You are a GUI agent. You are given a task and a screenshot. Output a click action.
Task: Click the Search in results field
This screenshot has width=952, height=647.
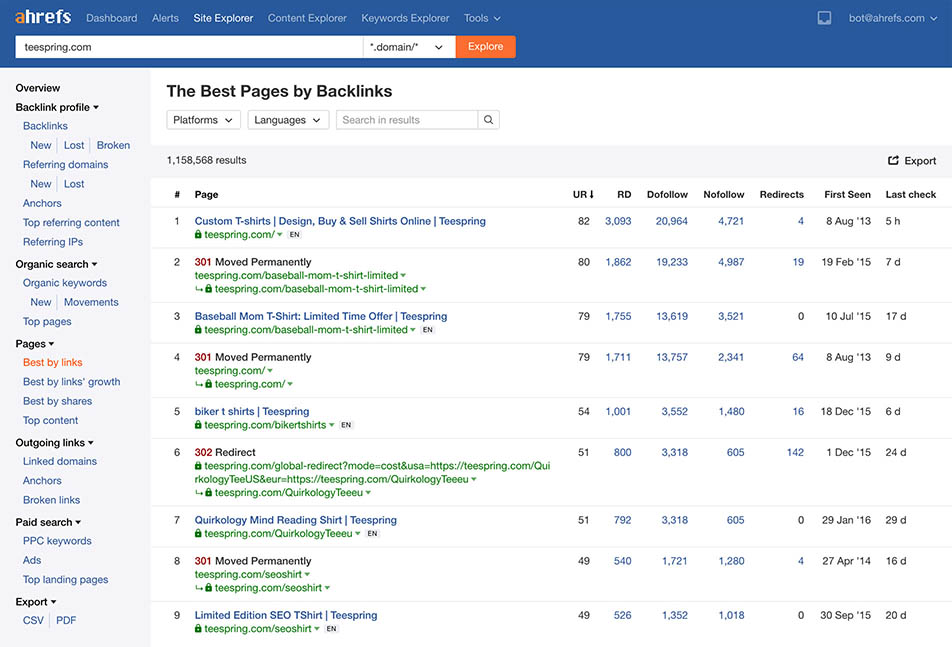[407, 120]
